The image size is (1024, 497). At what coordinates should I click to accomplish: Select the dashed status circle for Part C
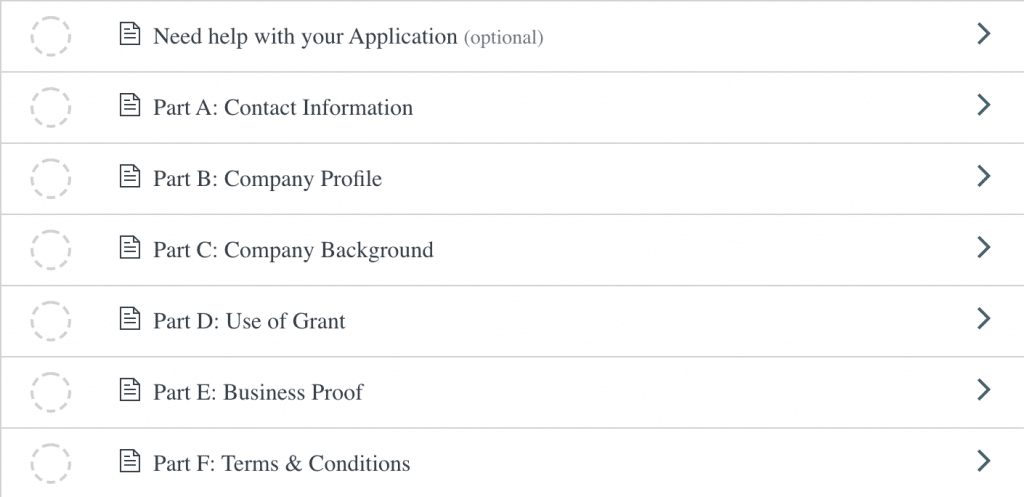pyautogui.click(x=50, y=249)
